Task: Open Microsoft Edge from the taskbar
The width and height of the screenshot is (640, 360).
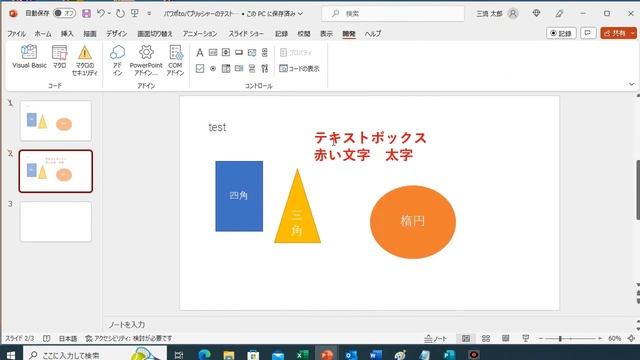Action: click(x=204, y=355)
